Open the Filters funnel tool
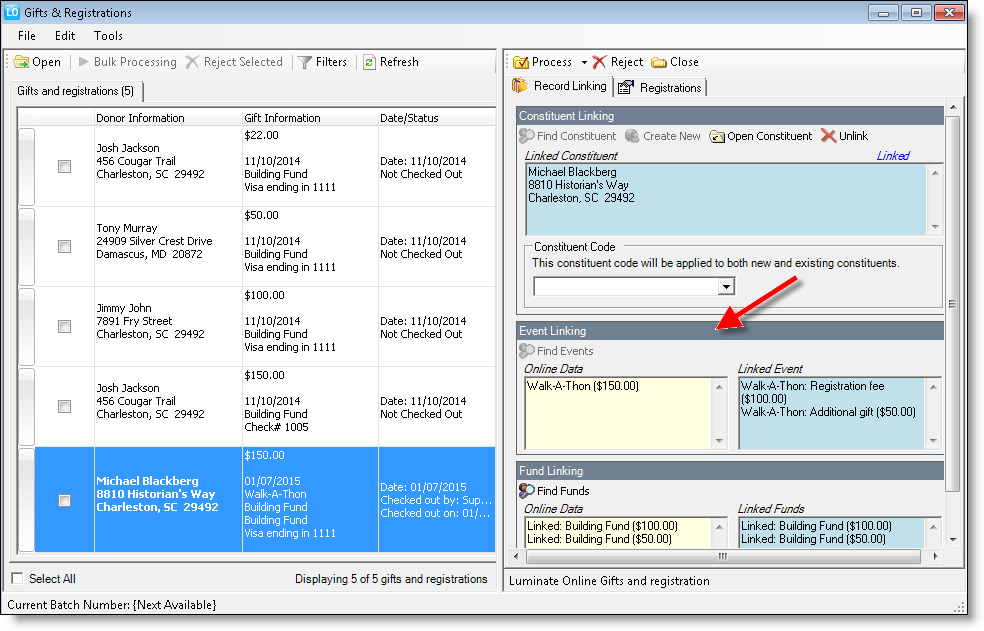This screenshot has height=631, width=984. 305,62
